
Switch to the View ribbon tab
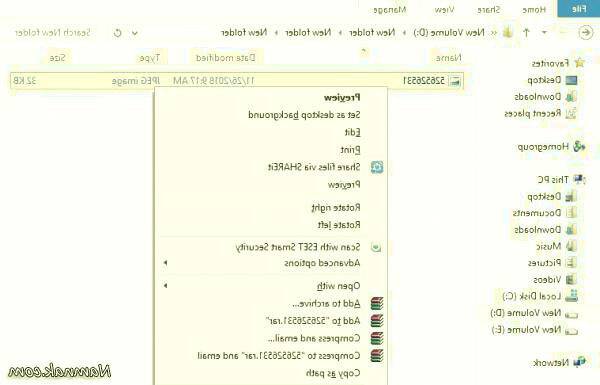pos(444,10)
